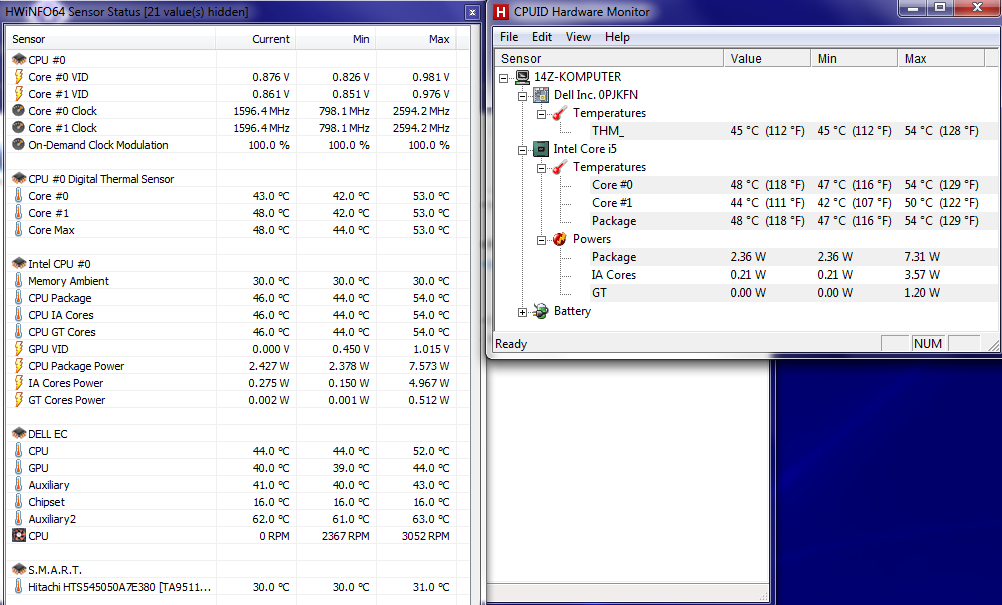The image size is (1002, 605).
Task: Click the Hitachi drive thermometer icon
Action: tap(19, 586)
